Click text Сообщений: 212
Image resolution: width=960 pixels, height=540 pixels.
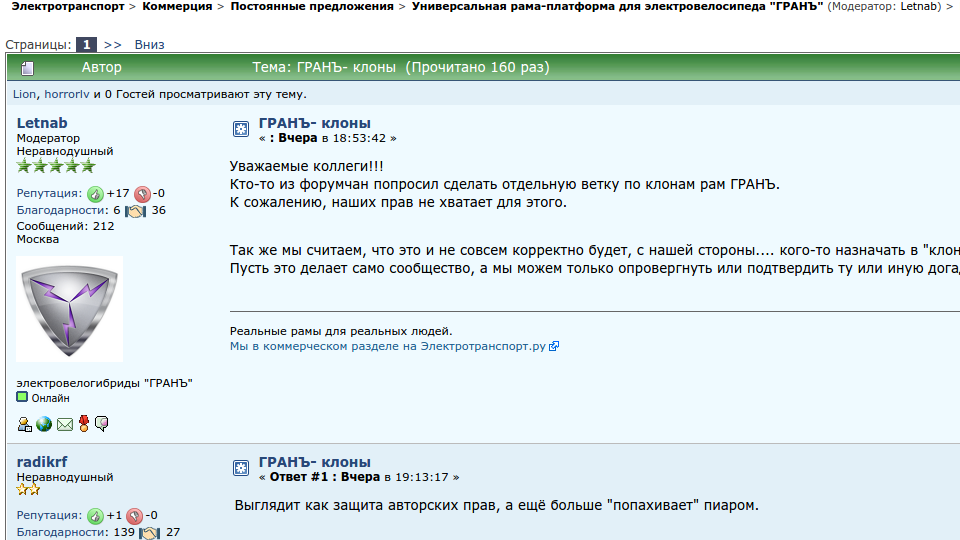tap(66, 226)
